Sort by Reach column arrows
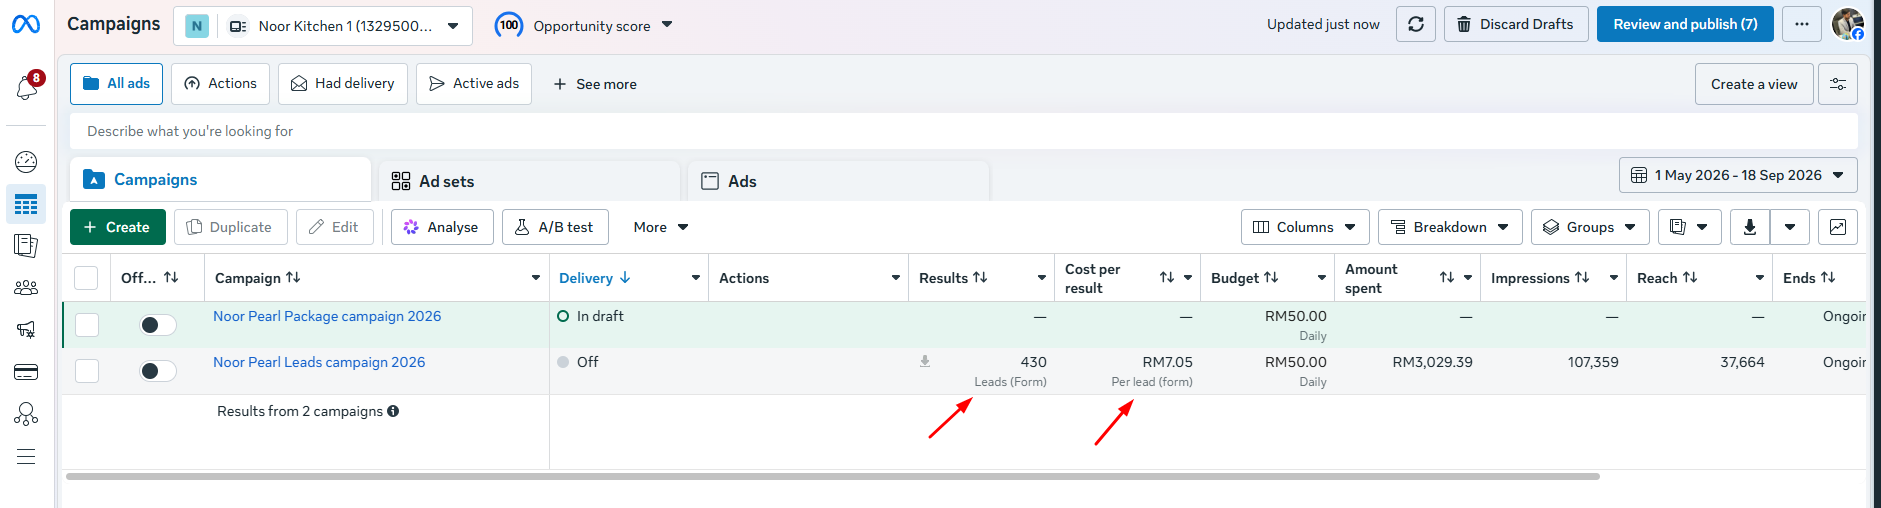The width and height of the screenshot is (1881, 508). click(1690, 278)
